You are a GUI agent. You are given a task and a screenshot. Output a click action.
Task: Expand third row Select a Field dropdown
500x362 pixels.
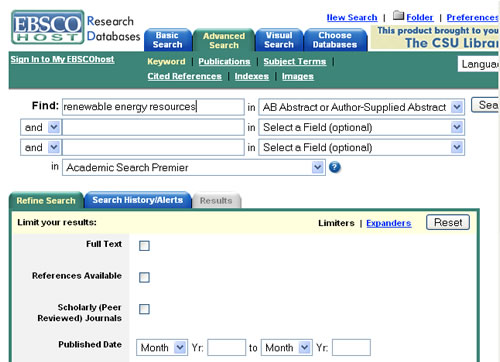coord(361,147)
